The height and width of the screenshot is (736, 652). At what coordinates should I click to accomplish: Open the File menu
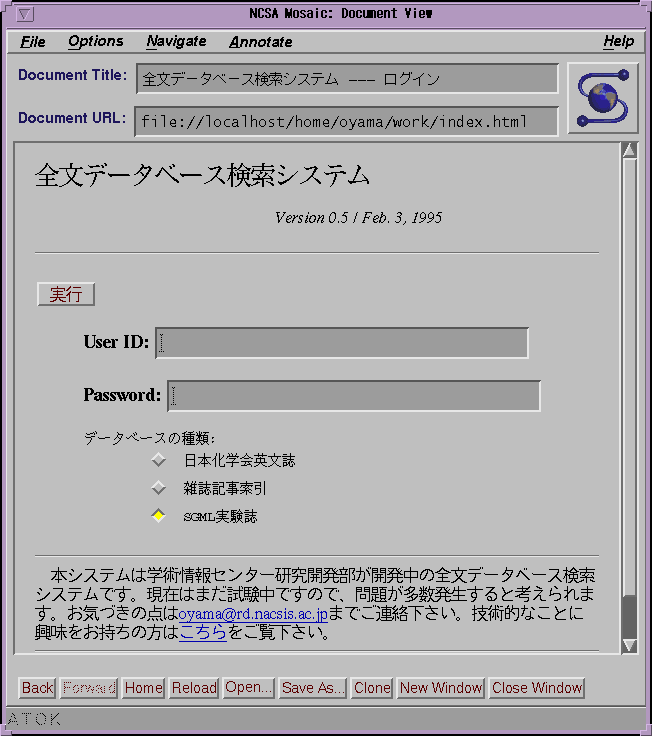[x=33, y=42]
